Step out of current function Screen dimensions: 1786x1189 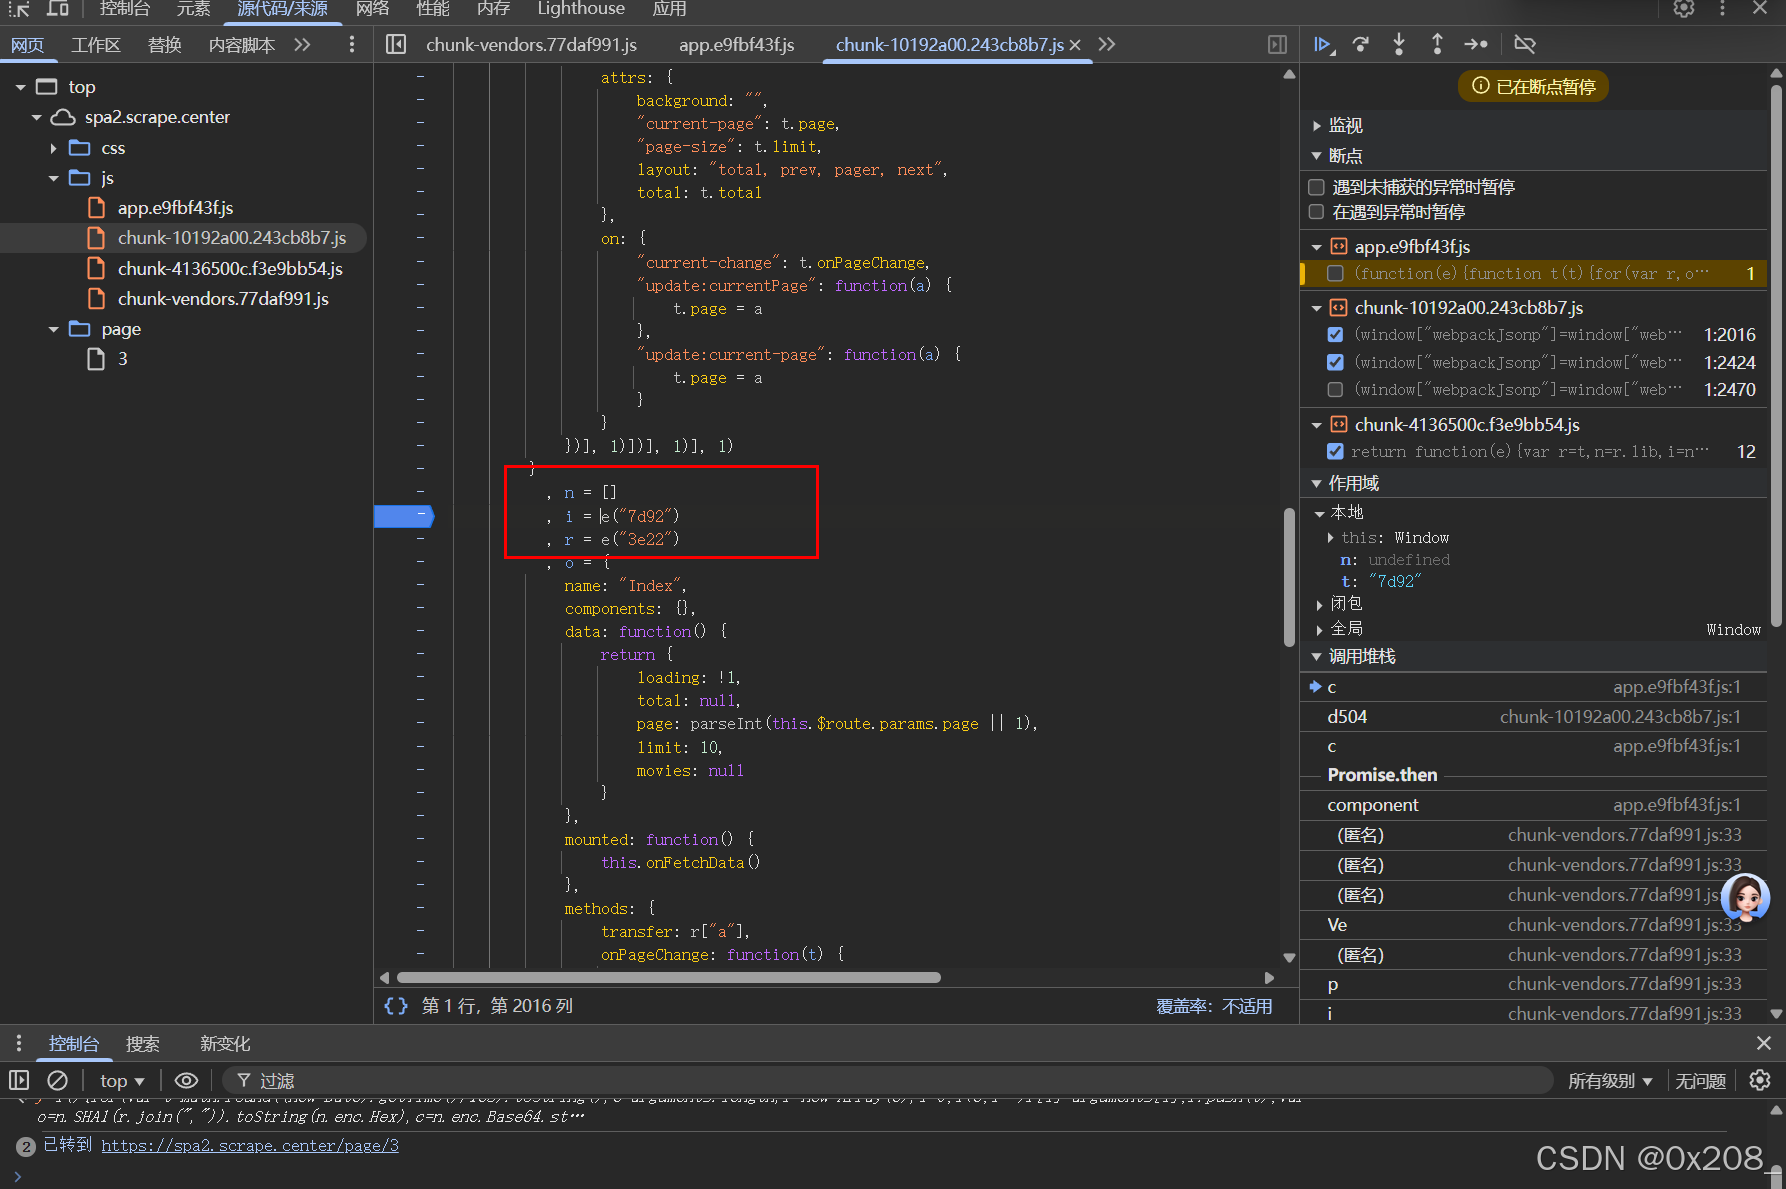coord(1437,44)
